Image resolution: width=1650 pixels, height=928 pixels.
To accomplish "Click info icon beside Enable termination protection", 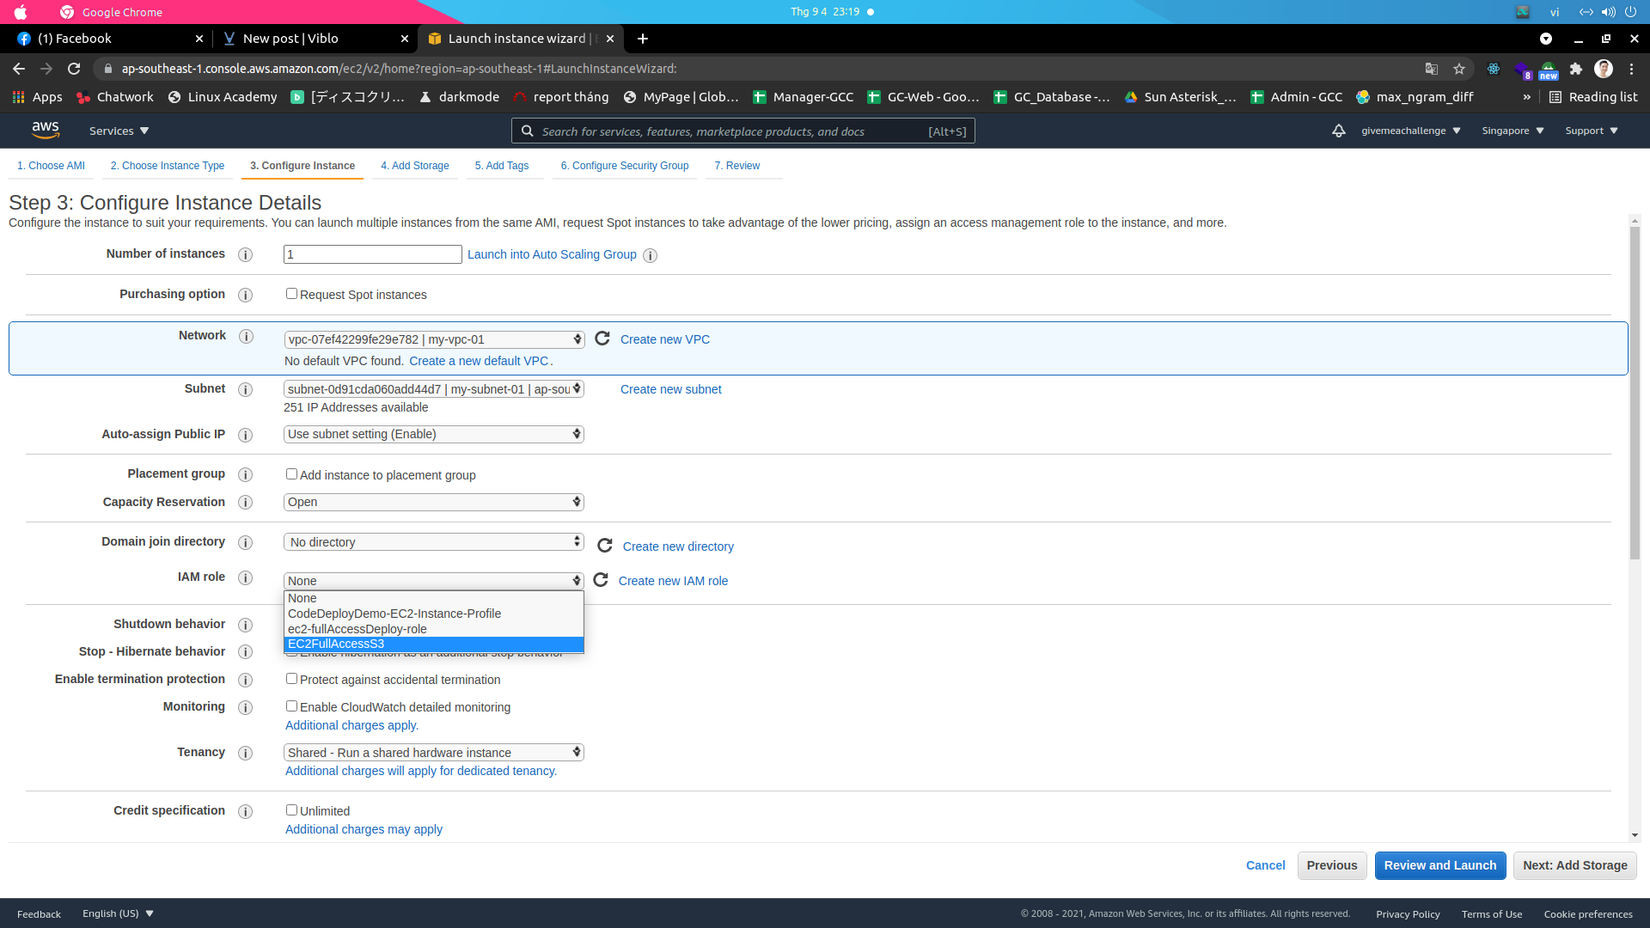I will pos(245,680).
